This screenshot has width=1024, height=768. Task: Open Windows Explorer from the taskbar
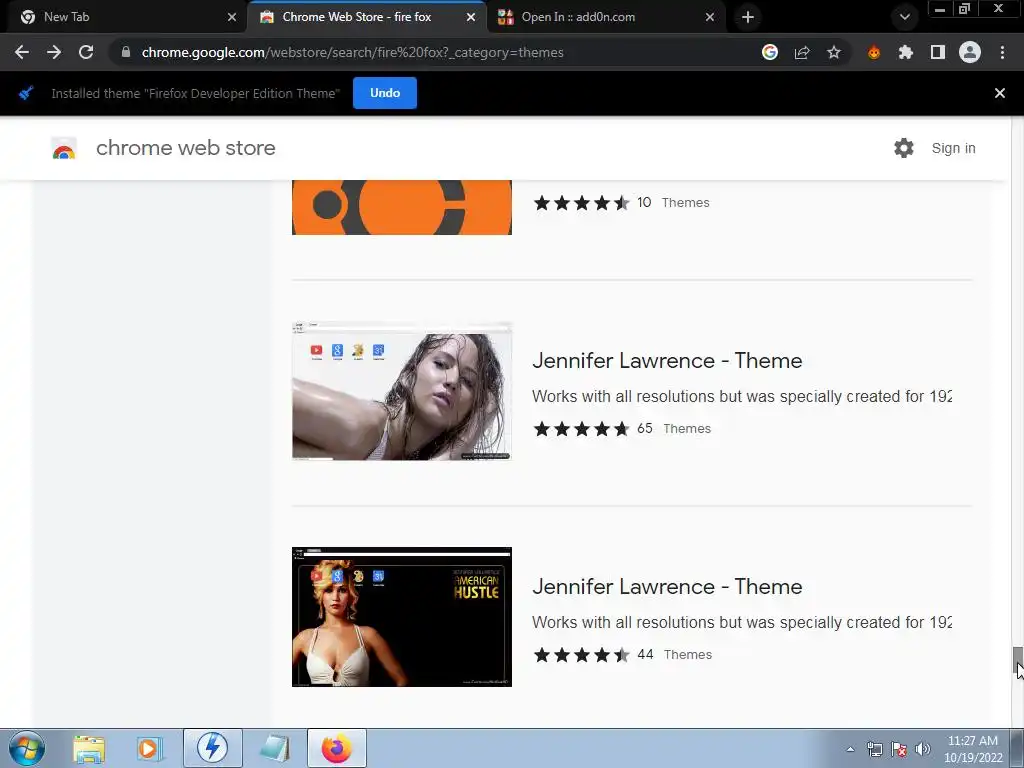89,748
